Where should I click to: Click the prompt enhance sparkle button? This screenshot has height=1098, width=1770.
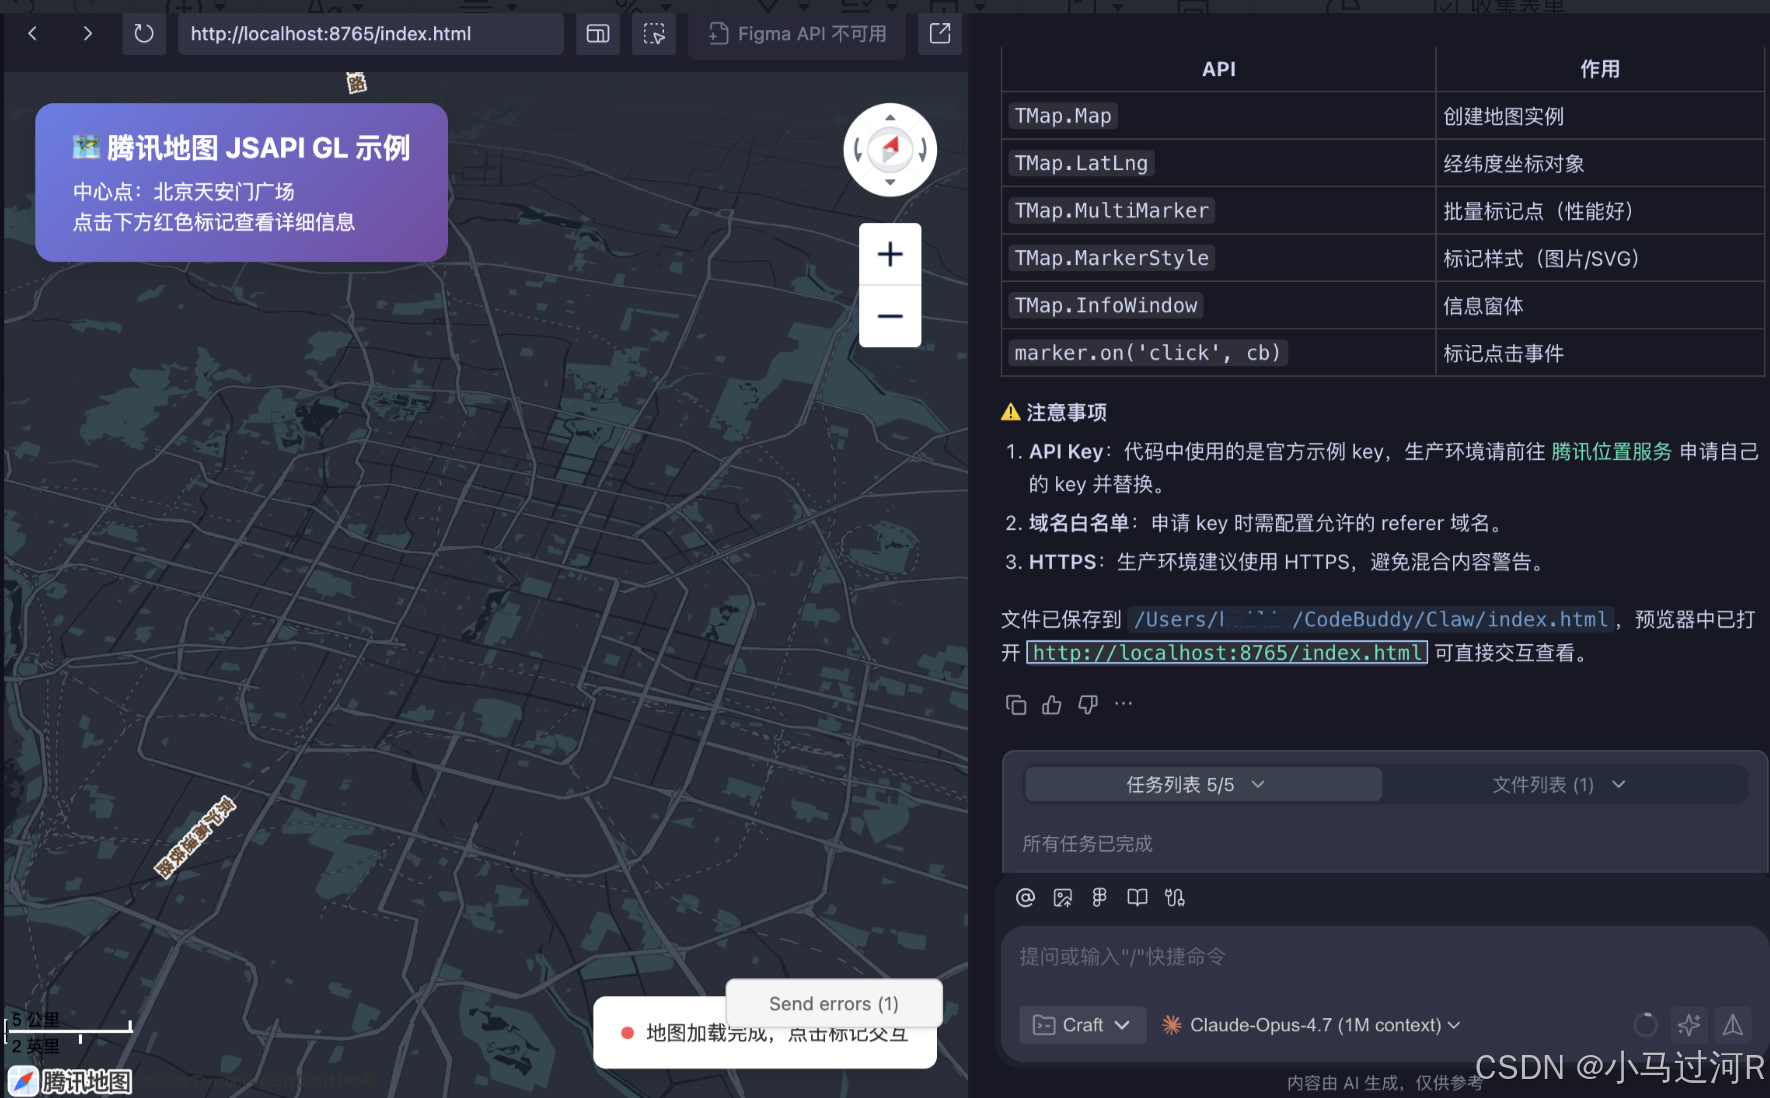pos(1689,1025)
